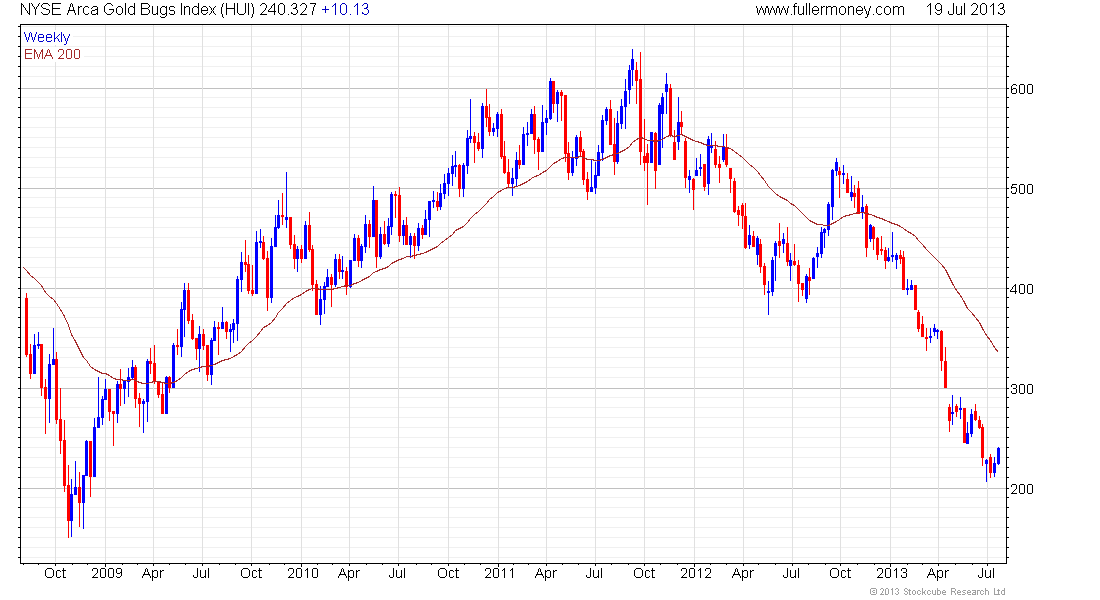Click the 2010 year label on time axis
This screenshot has width=1100, height=600.
pyautogui.click(x=303, y=573)
